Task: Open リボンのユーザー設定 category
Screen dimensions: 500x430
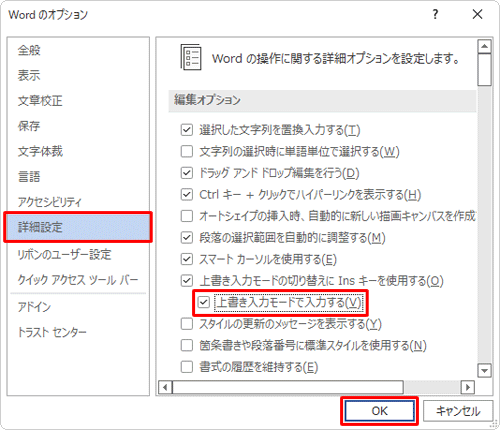Action: pos(78,255)
